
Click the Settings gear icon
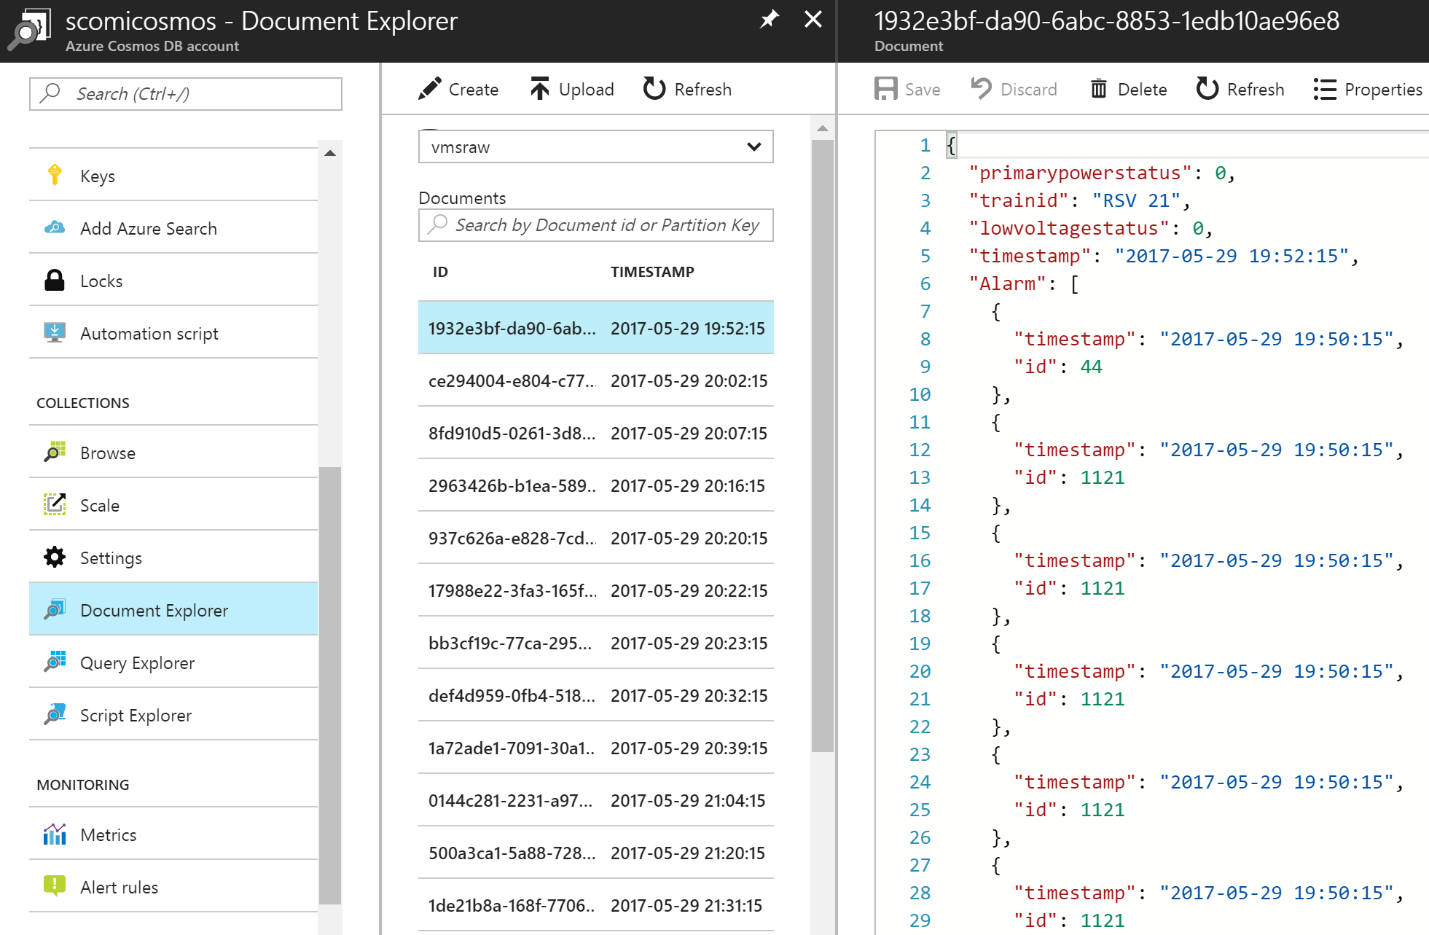pos(55,557)
